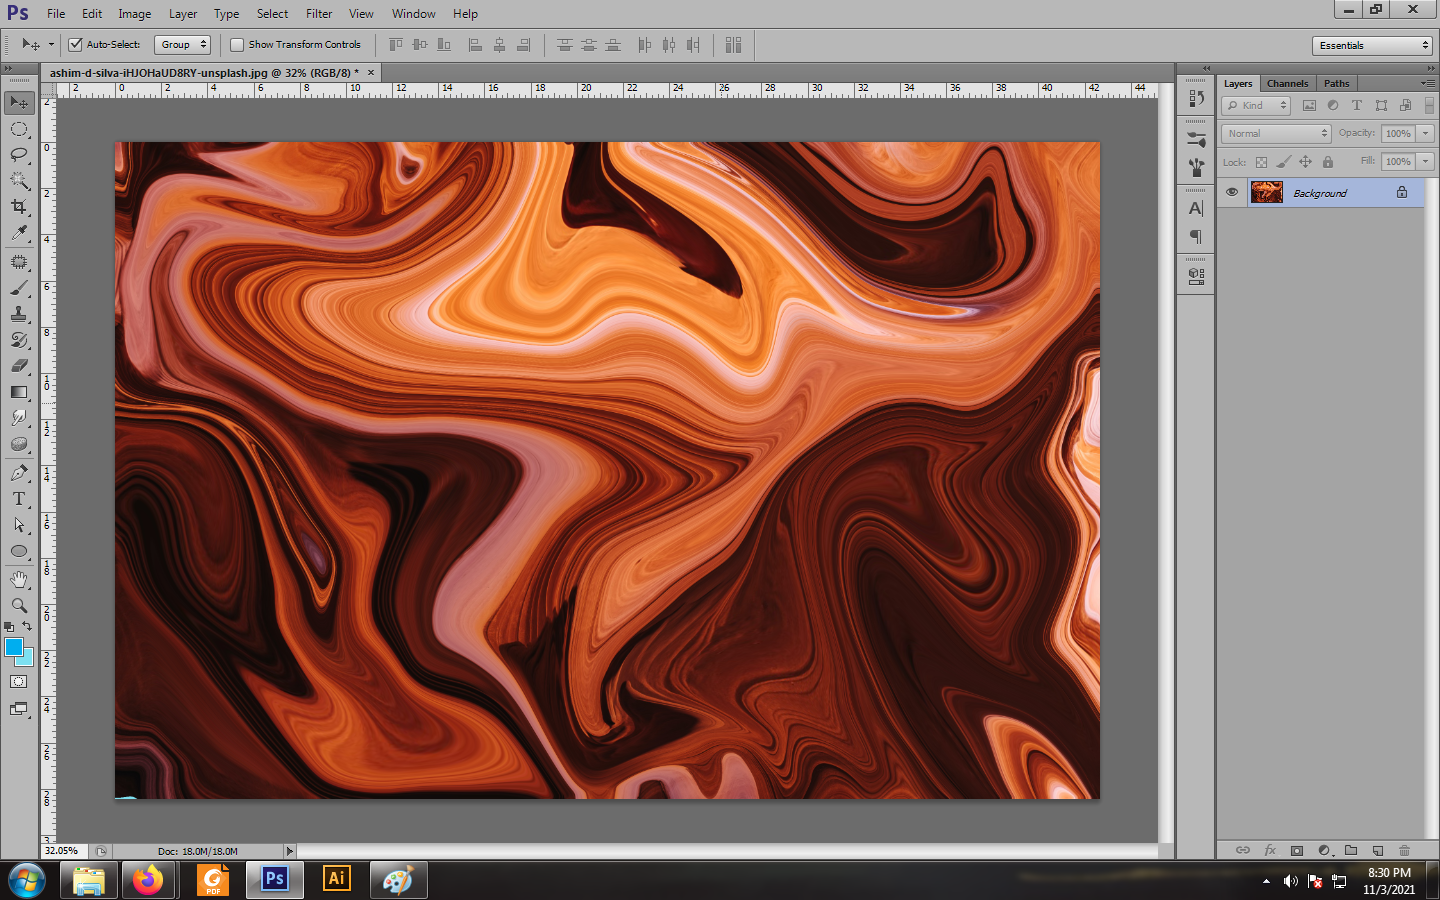Activate the Zoom tool
The image size is (1440, 900).
19,605
